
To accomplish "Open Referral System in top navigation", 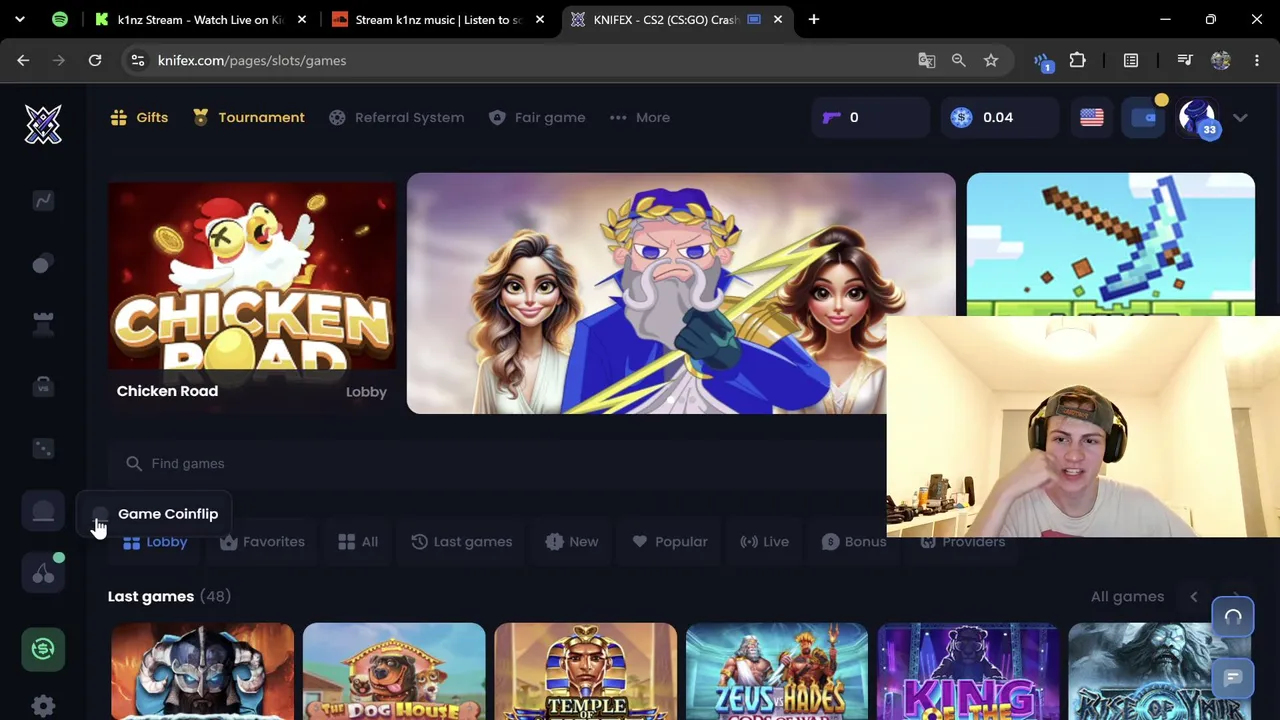I will pyautogui.click(x=397, y=118).
